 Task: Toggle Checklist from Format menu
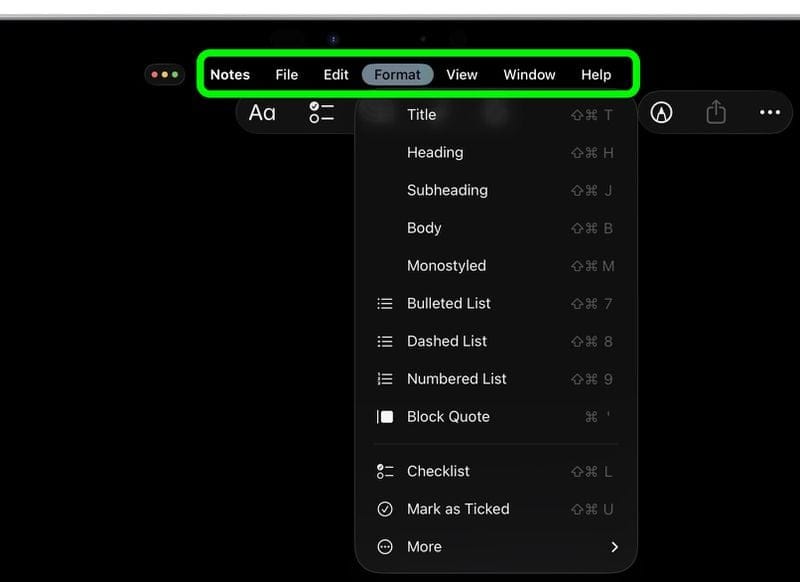coord(438,471)
